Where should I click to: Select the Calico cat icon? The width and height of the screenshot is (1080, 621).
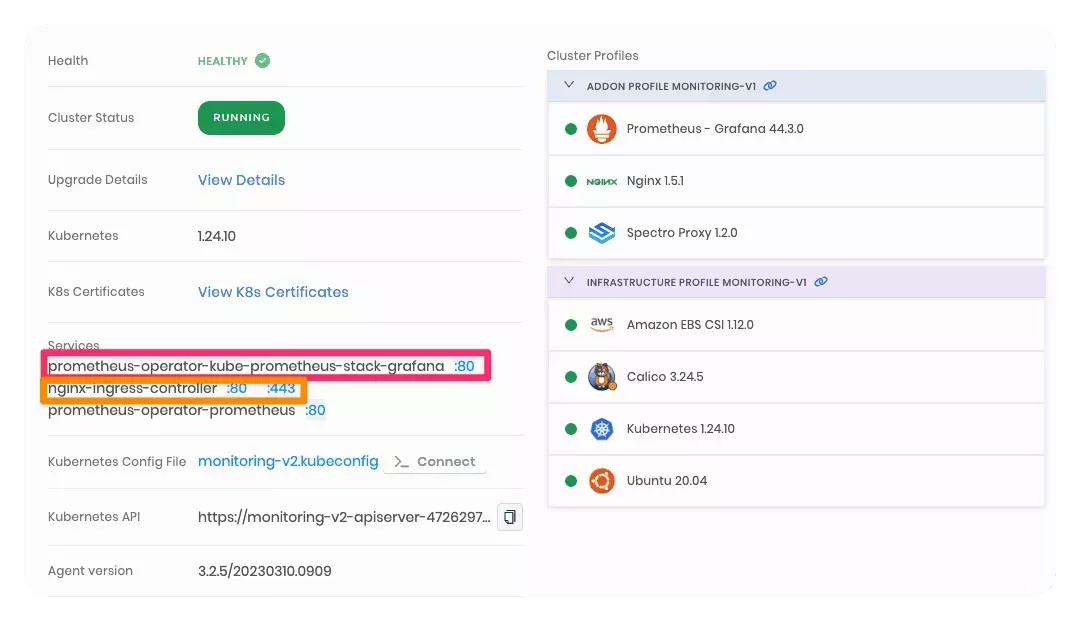click(x=600, y=377)
